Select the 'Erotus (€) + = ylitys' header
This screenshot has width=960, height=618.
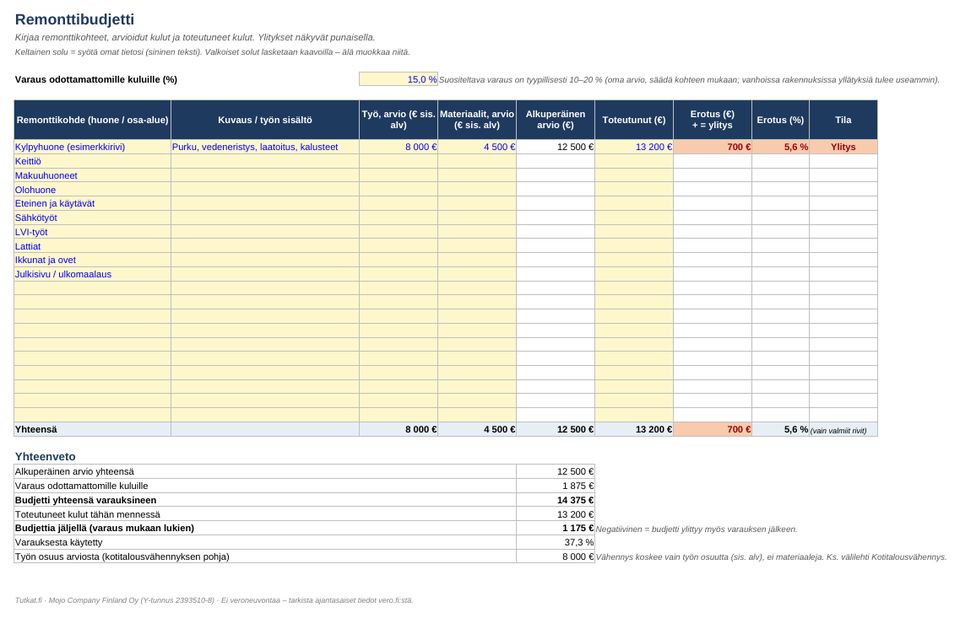(712, 119)
